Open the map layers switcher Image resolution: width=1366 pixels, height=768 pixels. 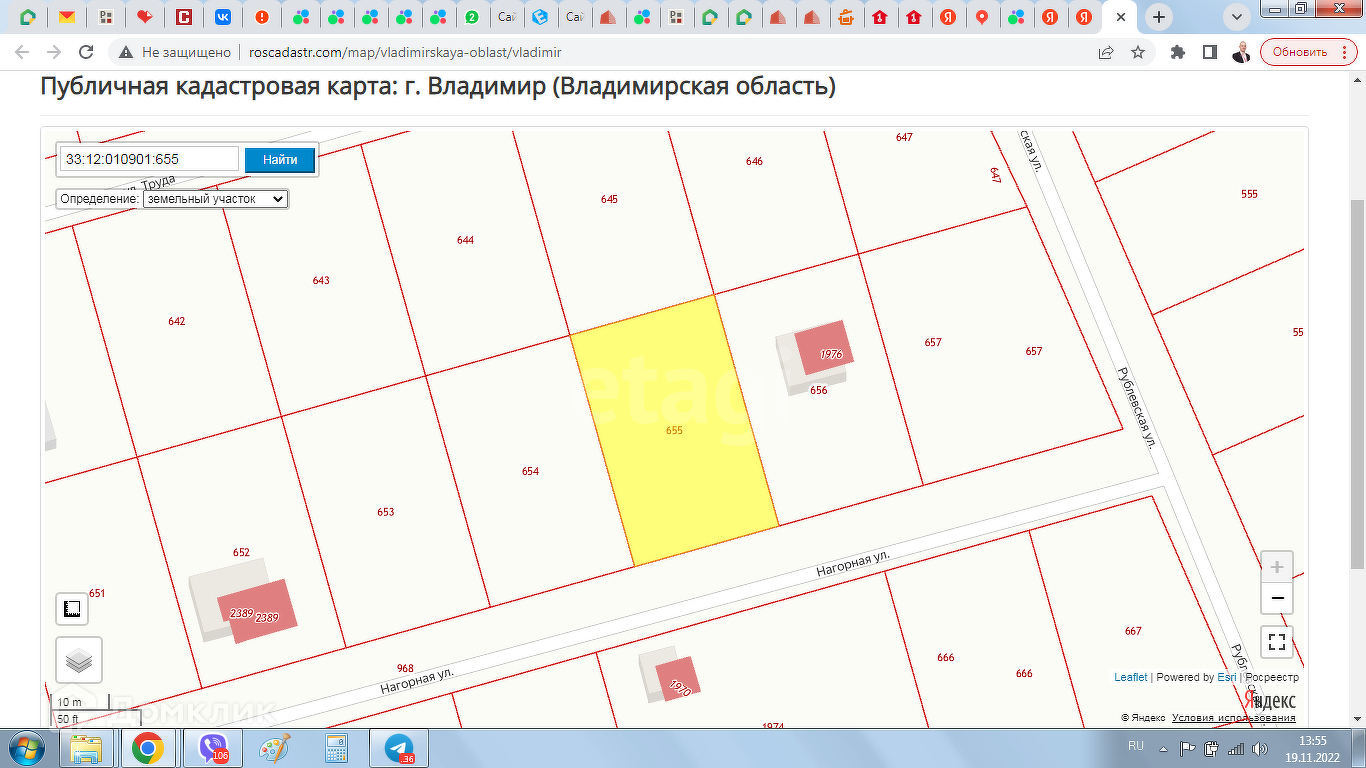[x=79, y=660]
